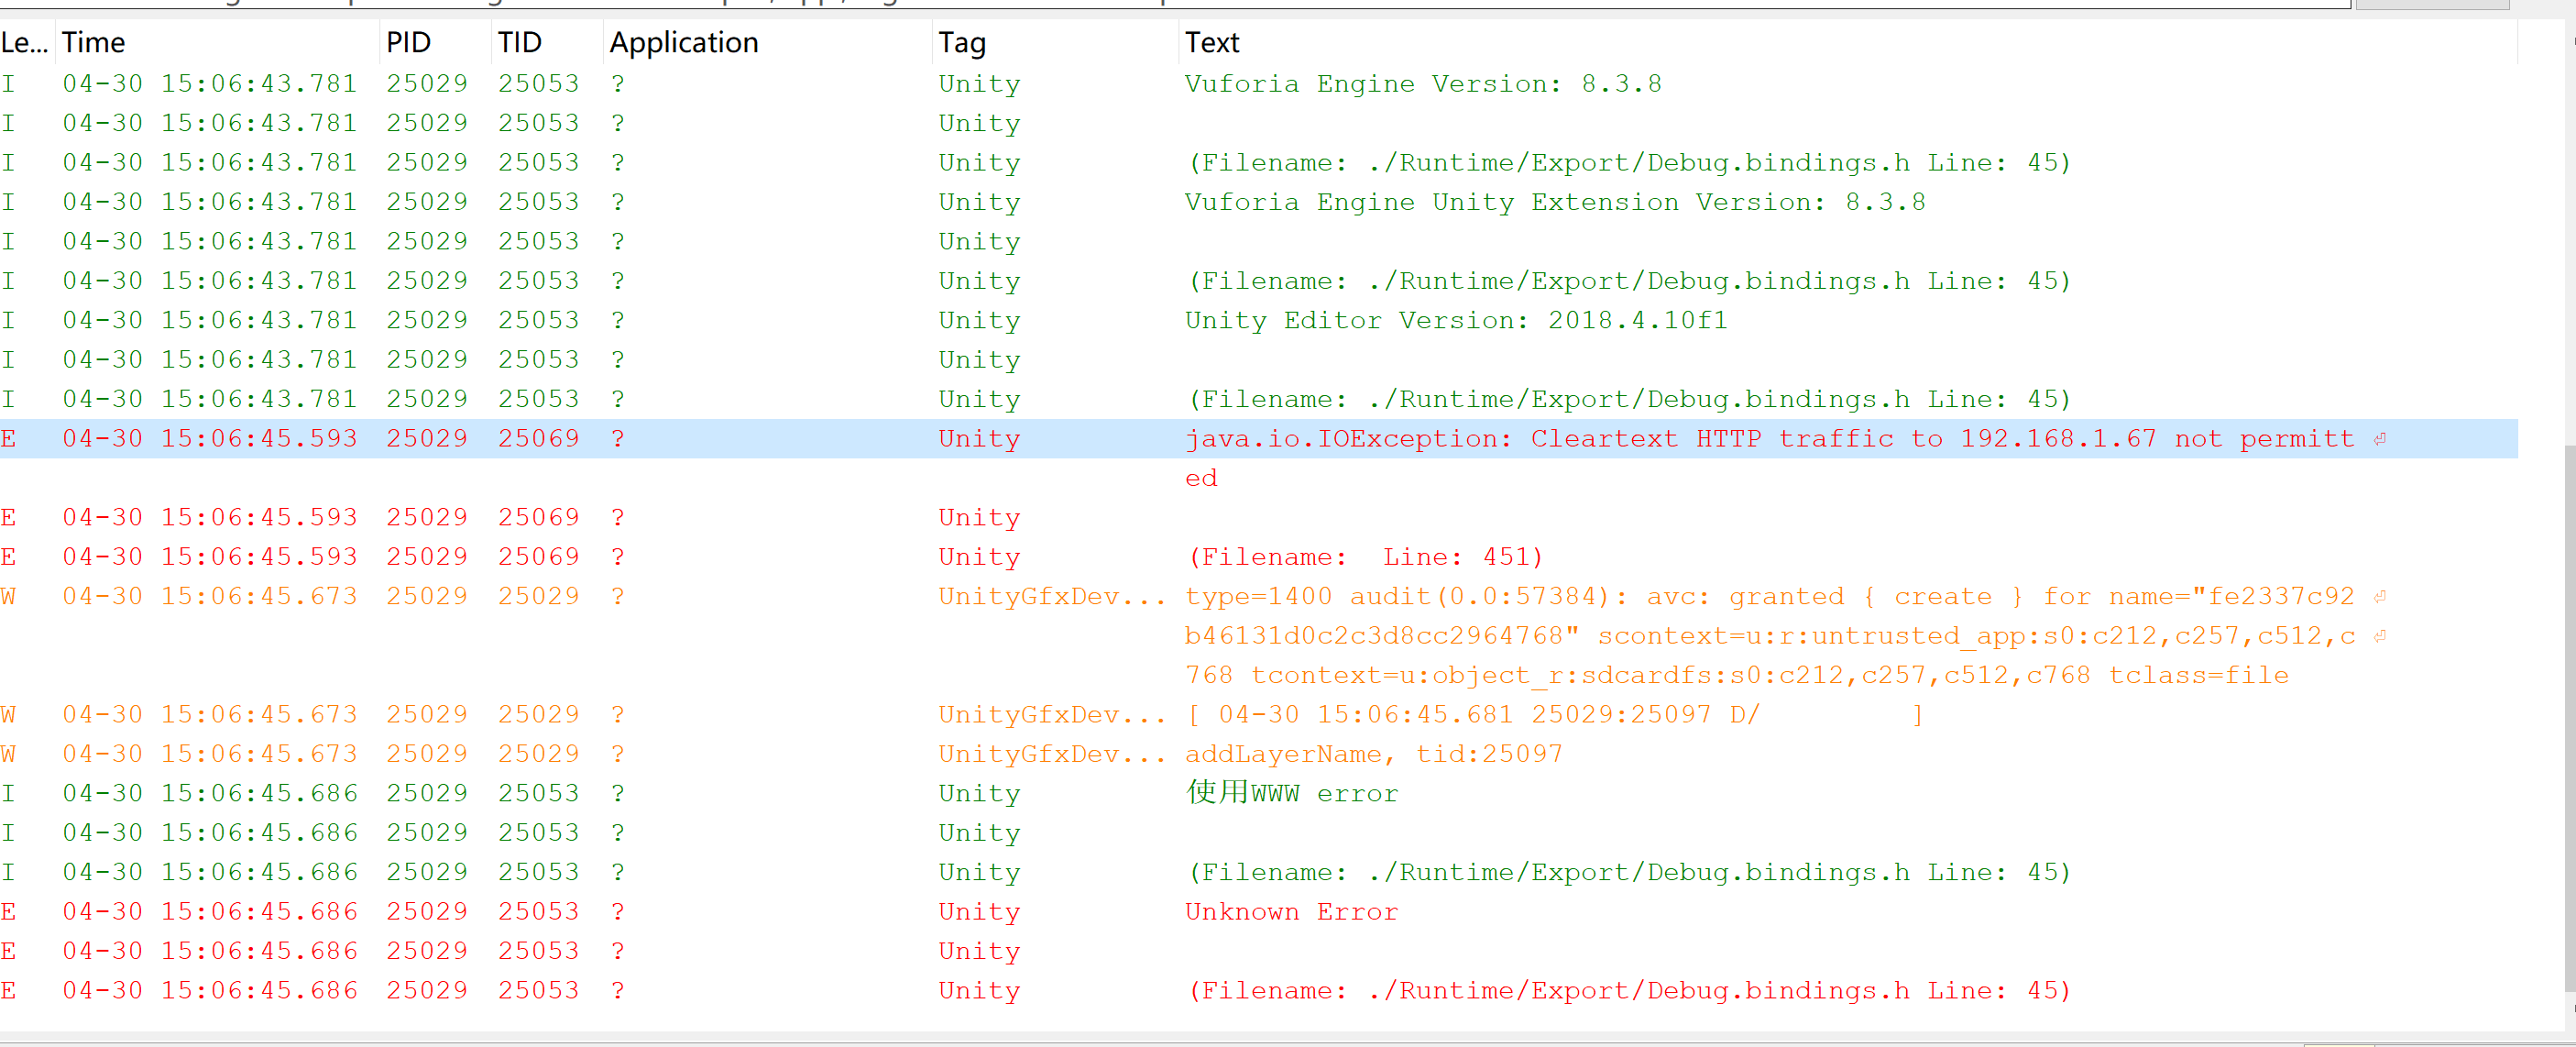Viewport: 2576px width, 1047px height.
Task: Select the Vuforia Engine Version: 8.3.8 row
Action: 1422,84
